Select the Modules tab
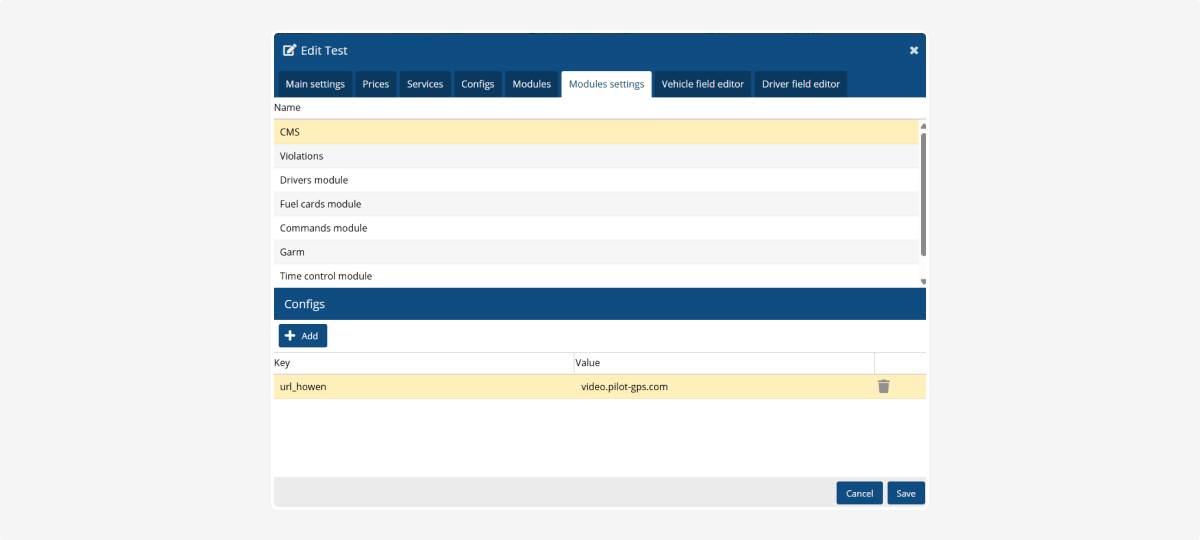 click(531, 84)
